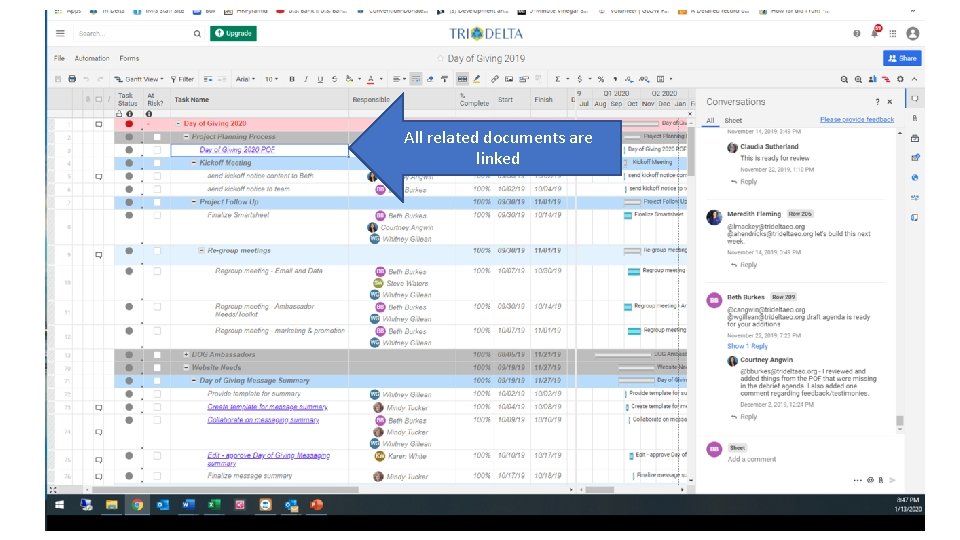Image resolution: width=960 pixels, height=540 pixels.
Task: Click the zoom out magnifier icon
Action: 844,79
